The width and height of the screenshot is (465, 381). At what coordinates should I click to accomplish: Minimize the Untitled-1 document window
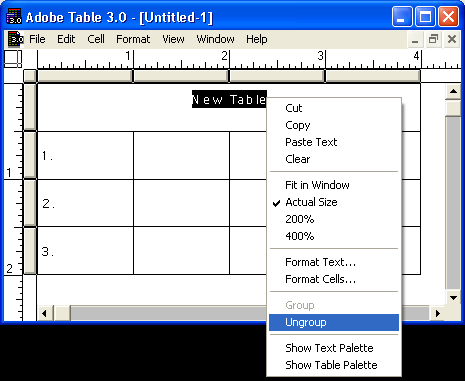click(x=415, y=40)
